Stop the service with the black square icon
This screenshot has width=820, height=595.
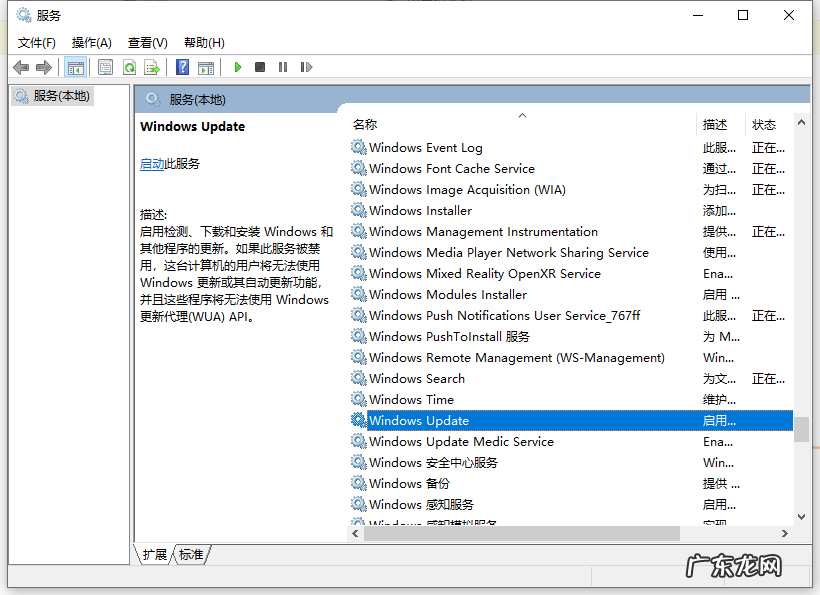259,66
